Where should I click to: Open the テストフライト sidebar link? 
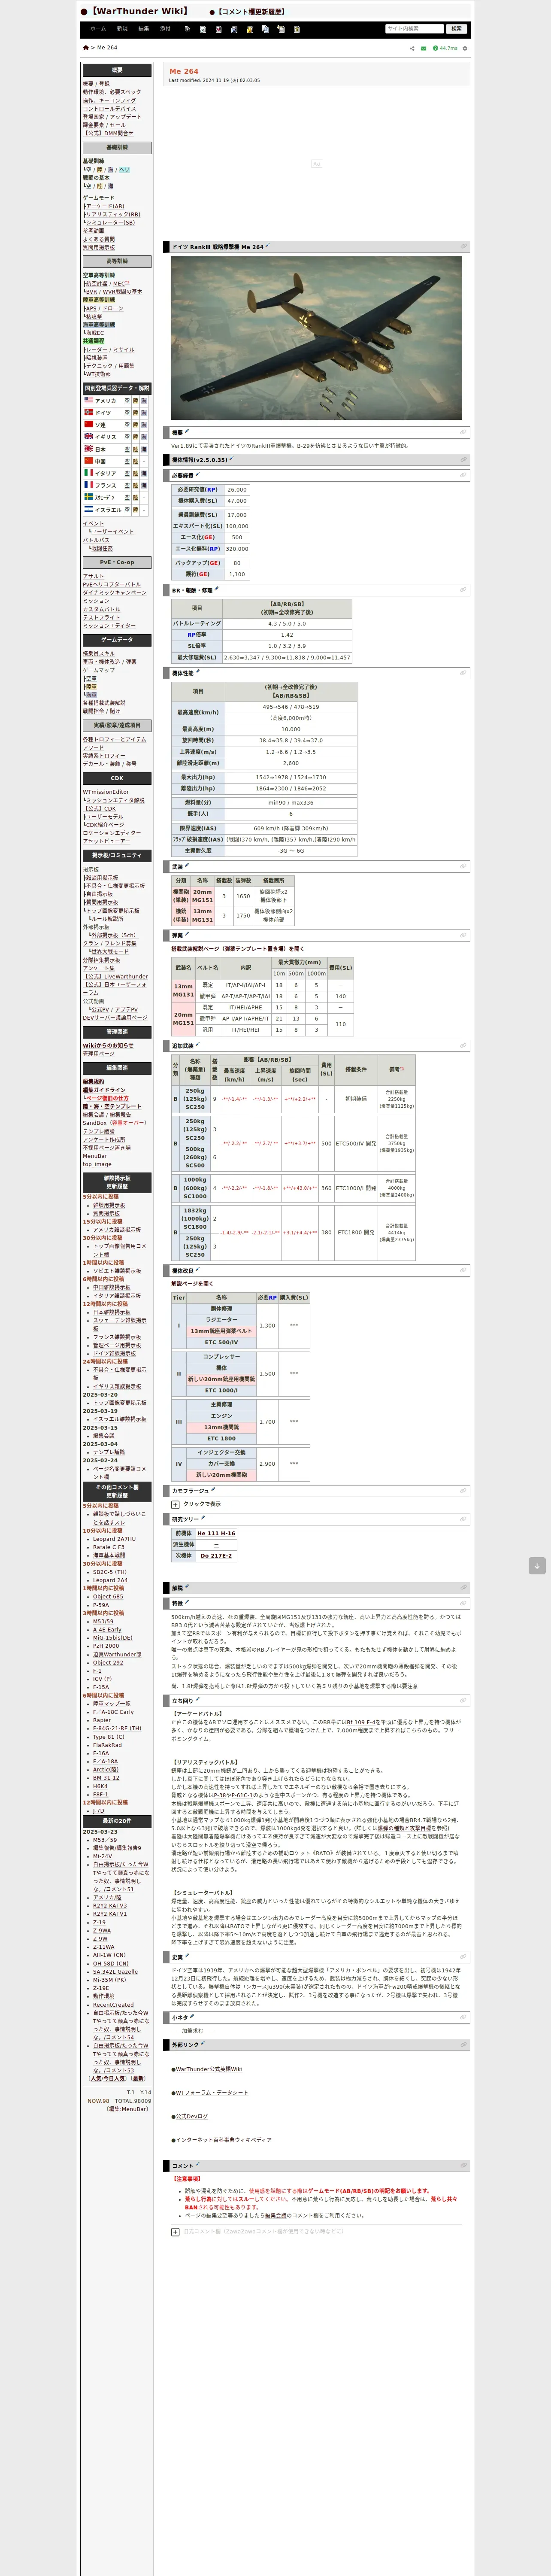101,617
